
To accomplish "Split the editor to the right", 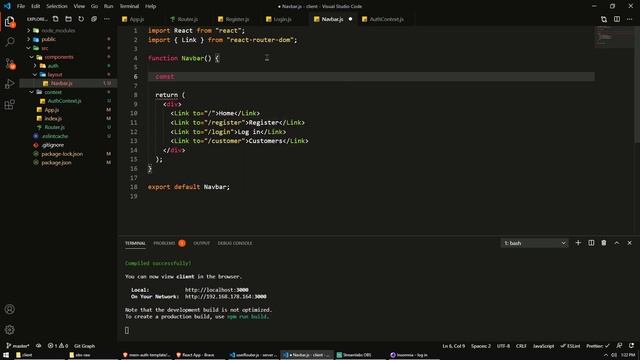I will pos(617,19).
